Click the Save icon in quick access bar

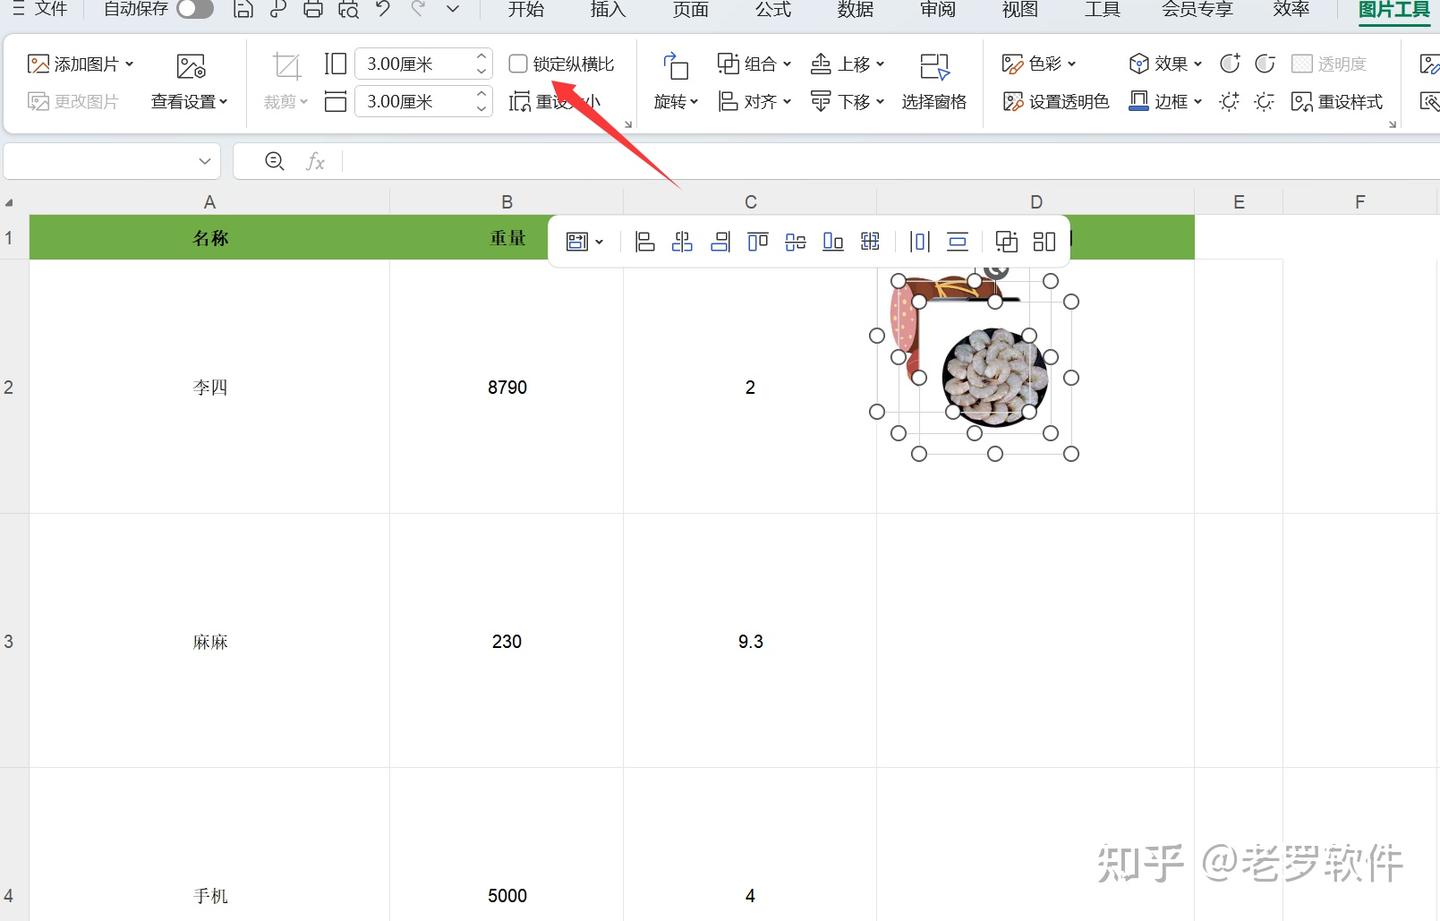[242, 9]
